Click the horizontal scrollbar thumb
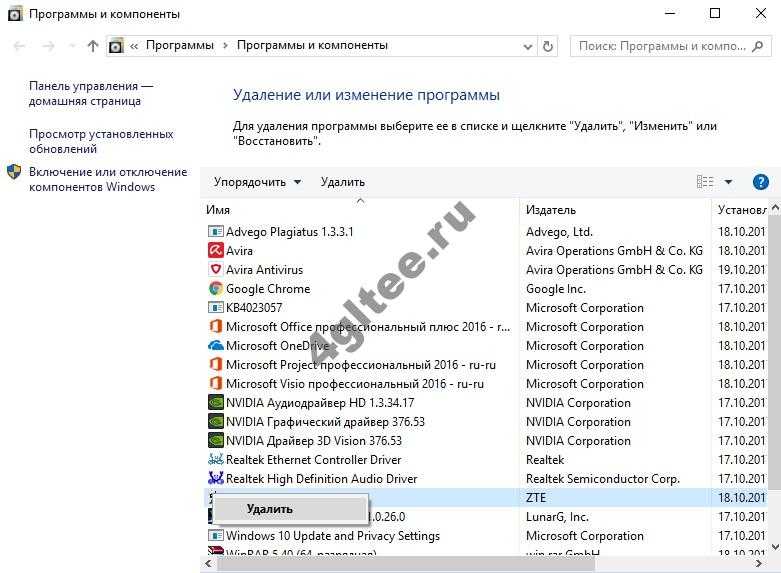 pos(406,564)
